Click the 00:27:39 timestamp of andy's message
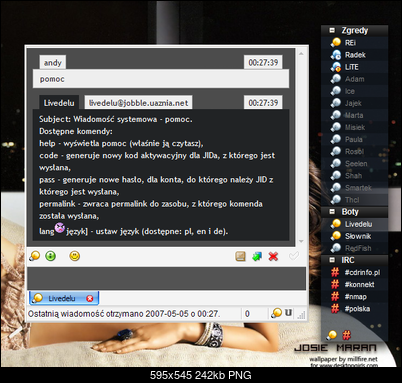 (263, 62)
